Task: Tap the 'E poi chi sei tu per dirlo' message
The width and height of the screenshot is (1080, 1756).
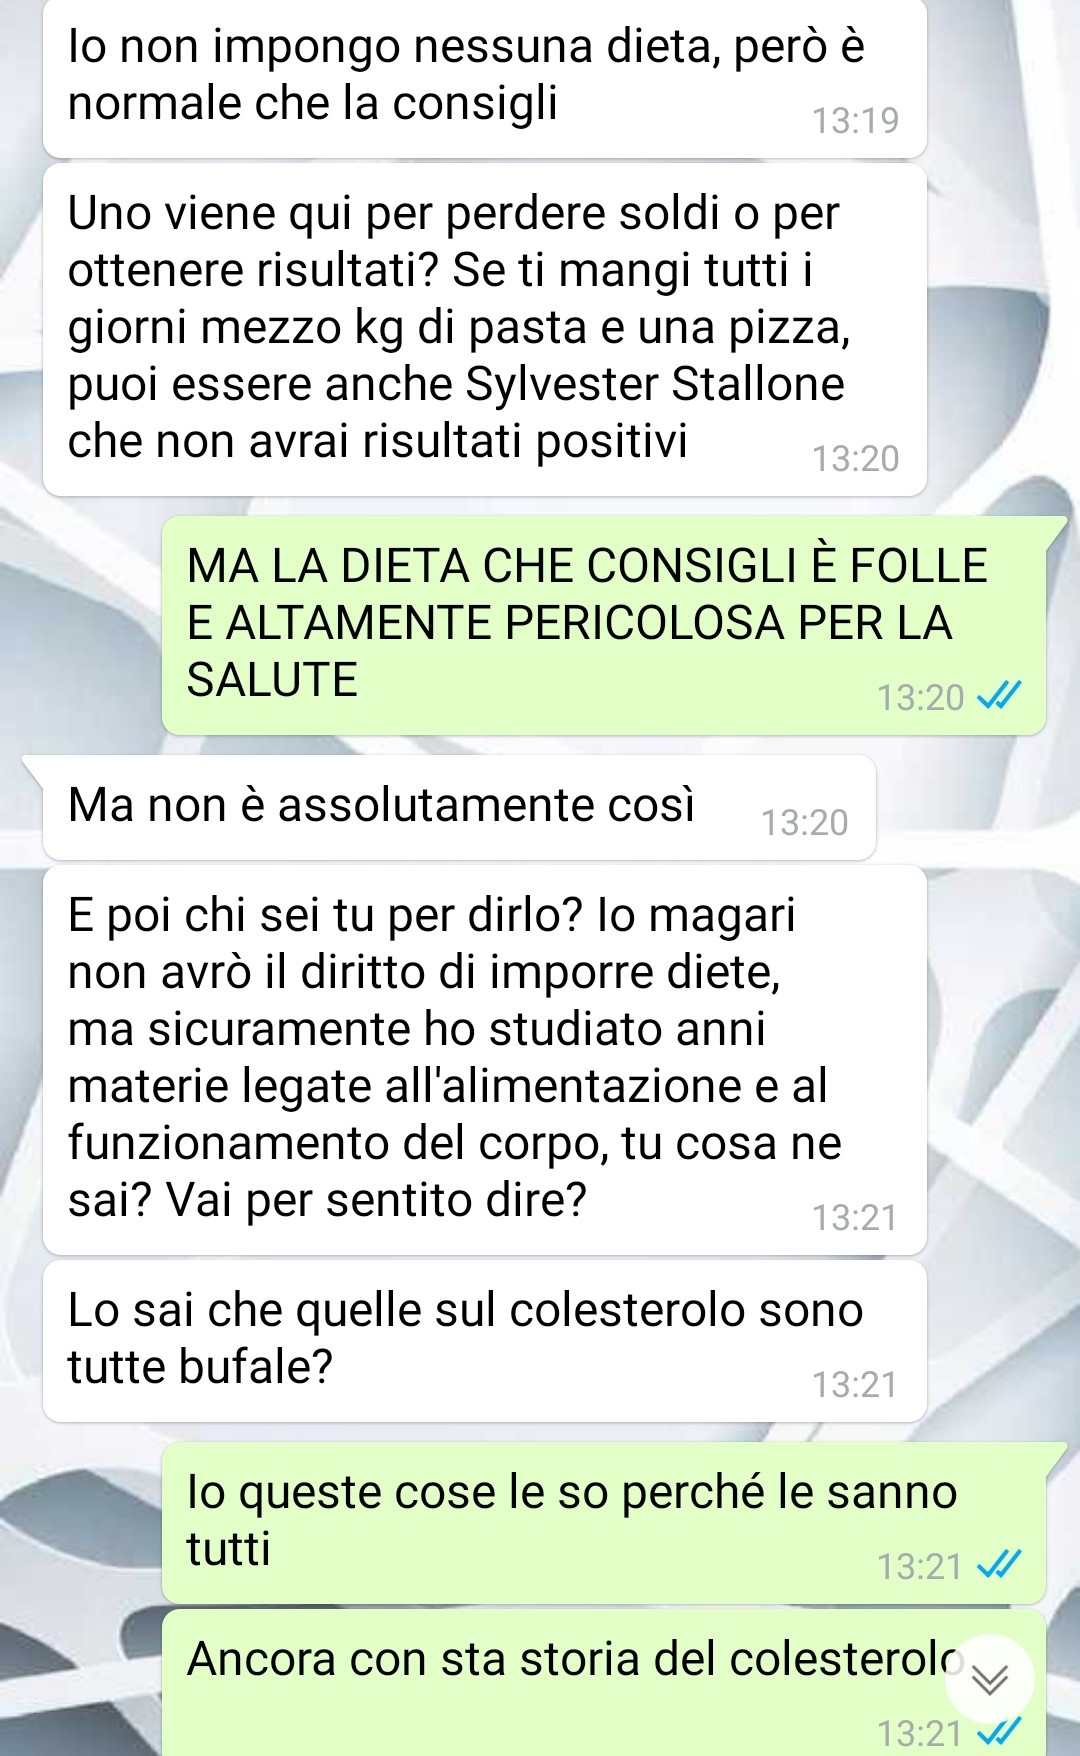Action: (x=484, y=1059)
